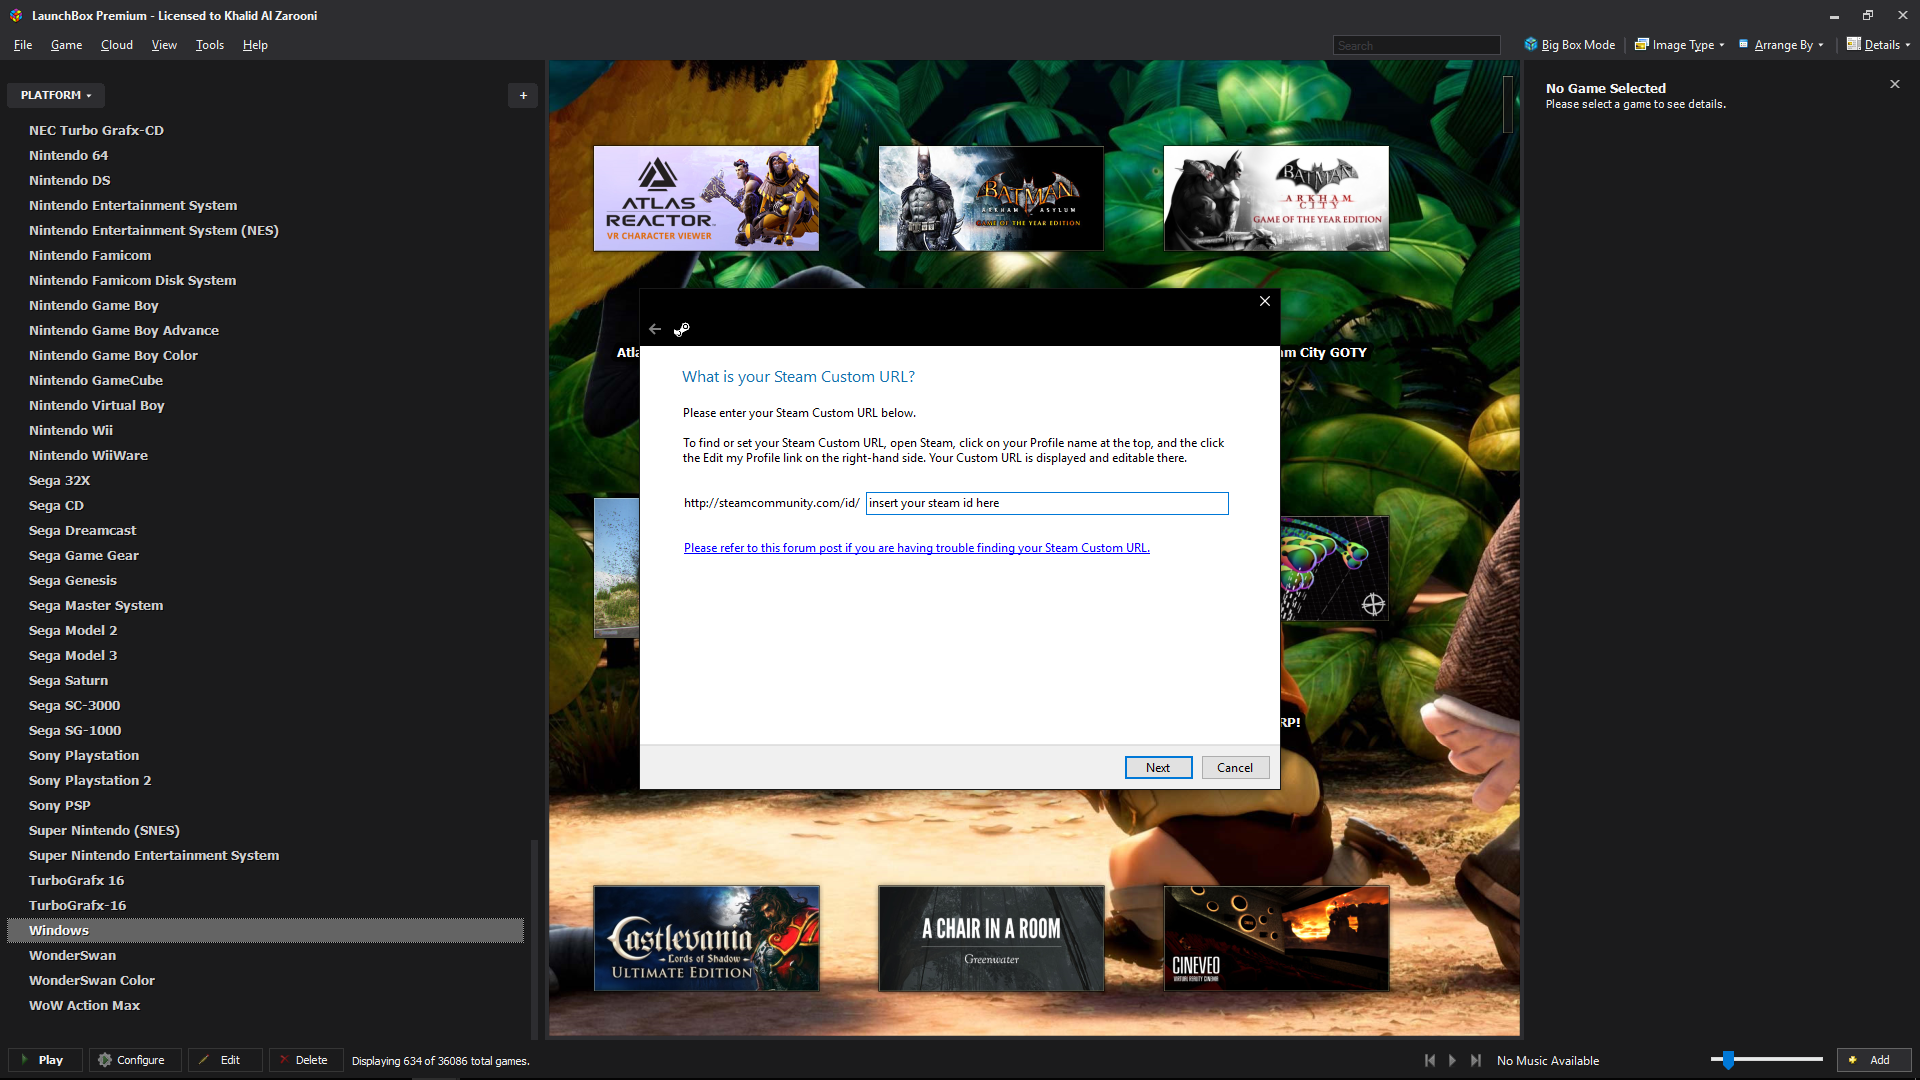Open the forum post help link
The width and height of the screenshot is (1920, 1080).
click(916, 548)
